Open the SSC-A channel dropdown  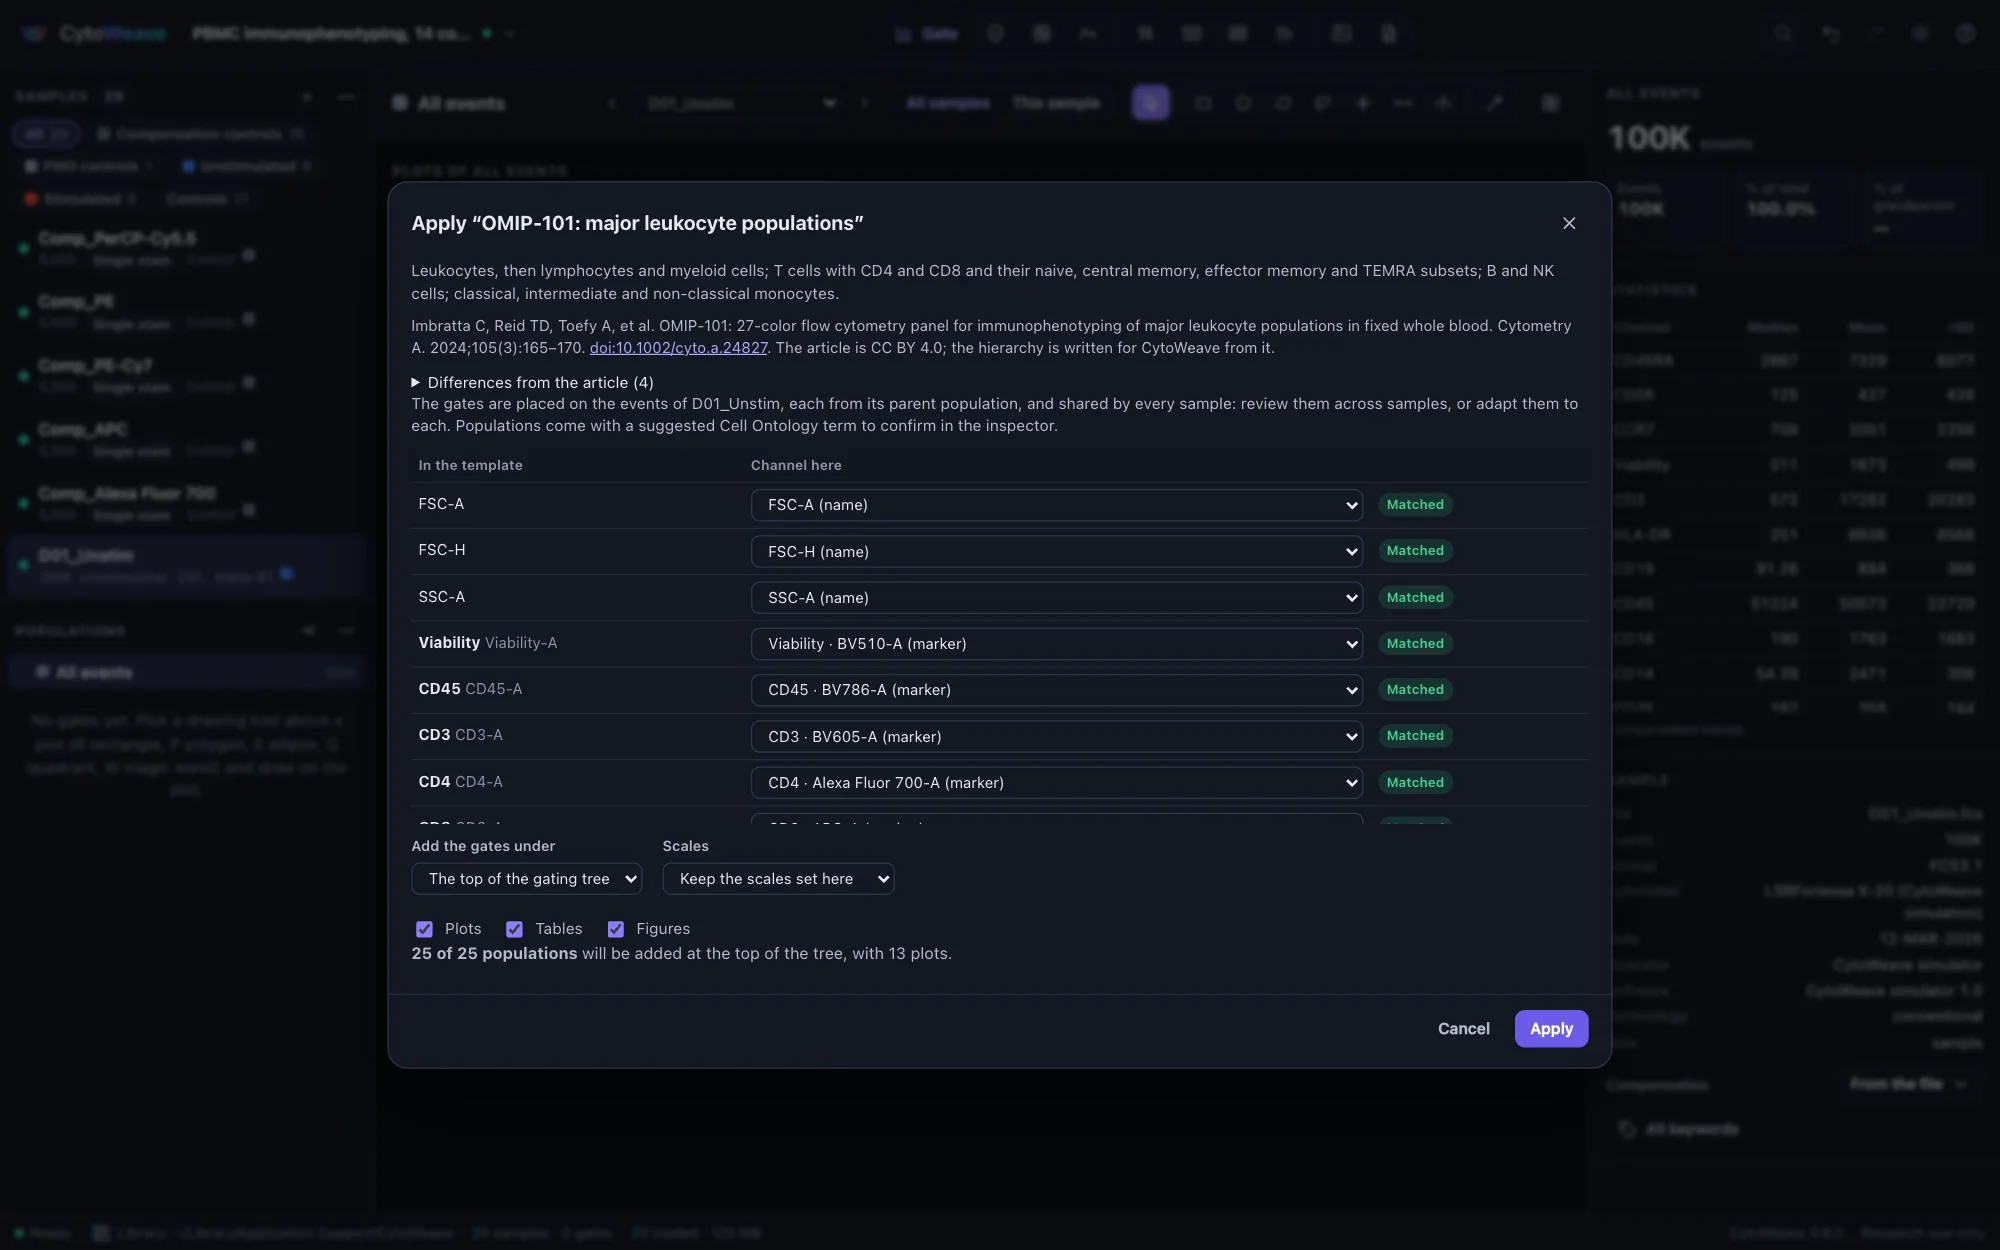click(1057, 598)
